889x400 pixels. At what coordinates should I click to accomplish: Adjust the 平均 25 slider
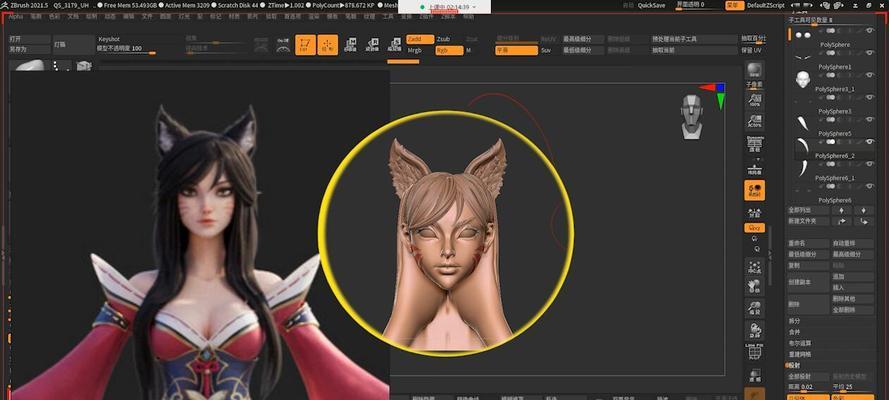853,388
